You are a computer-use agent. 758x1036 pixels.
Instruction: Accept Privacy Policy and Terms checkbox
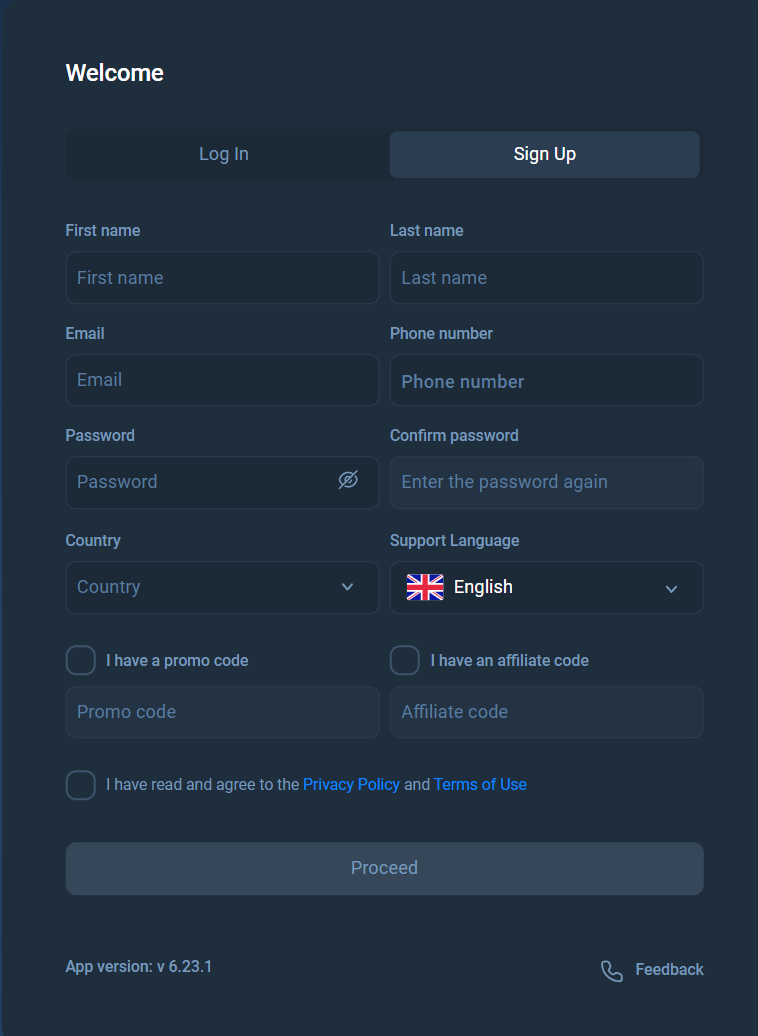click(81, 785)
